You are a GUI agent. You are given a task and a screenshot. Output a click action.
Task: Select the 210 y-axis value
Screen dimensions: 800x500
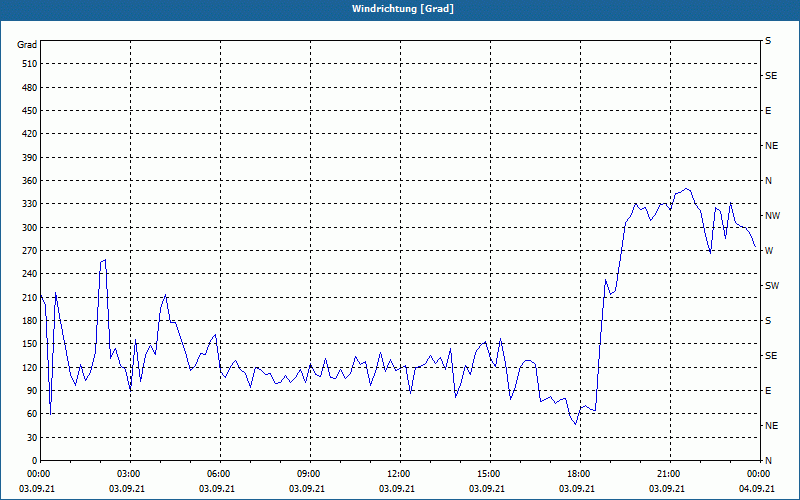tap(30, 297)
